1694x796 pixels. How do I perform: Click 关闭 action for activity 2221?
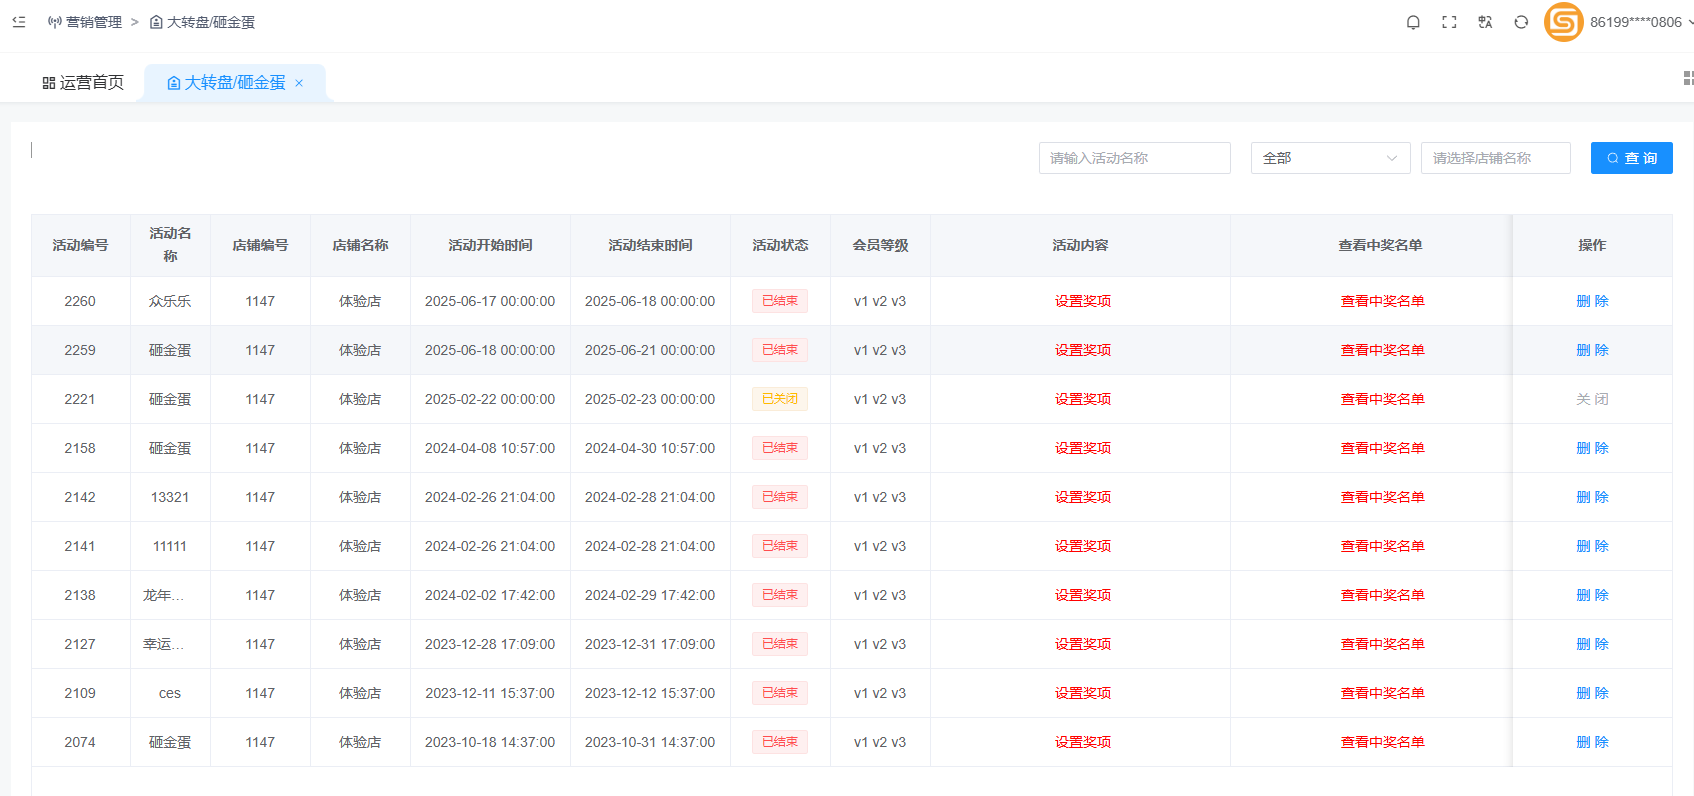(x=1592, y=399)
